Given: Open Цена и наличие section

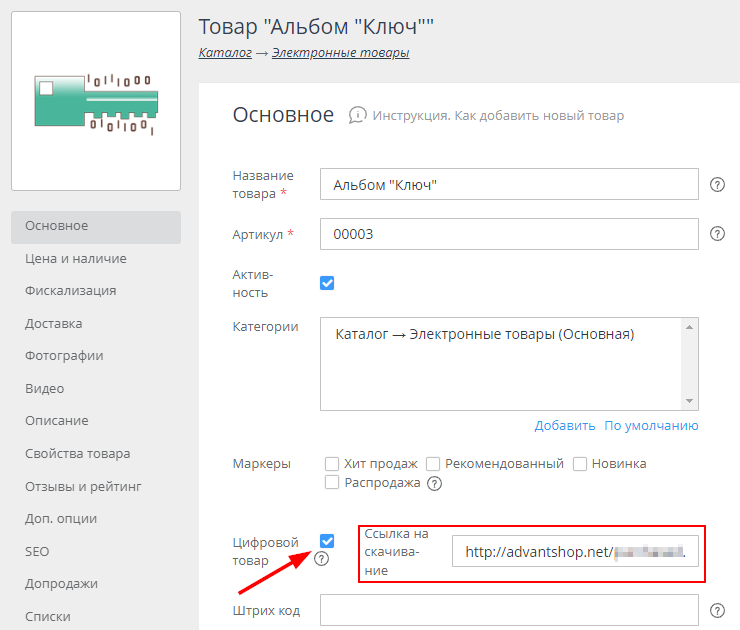Looking at the screenshot, I should [x=76, y=258].
